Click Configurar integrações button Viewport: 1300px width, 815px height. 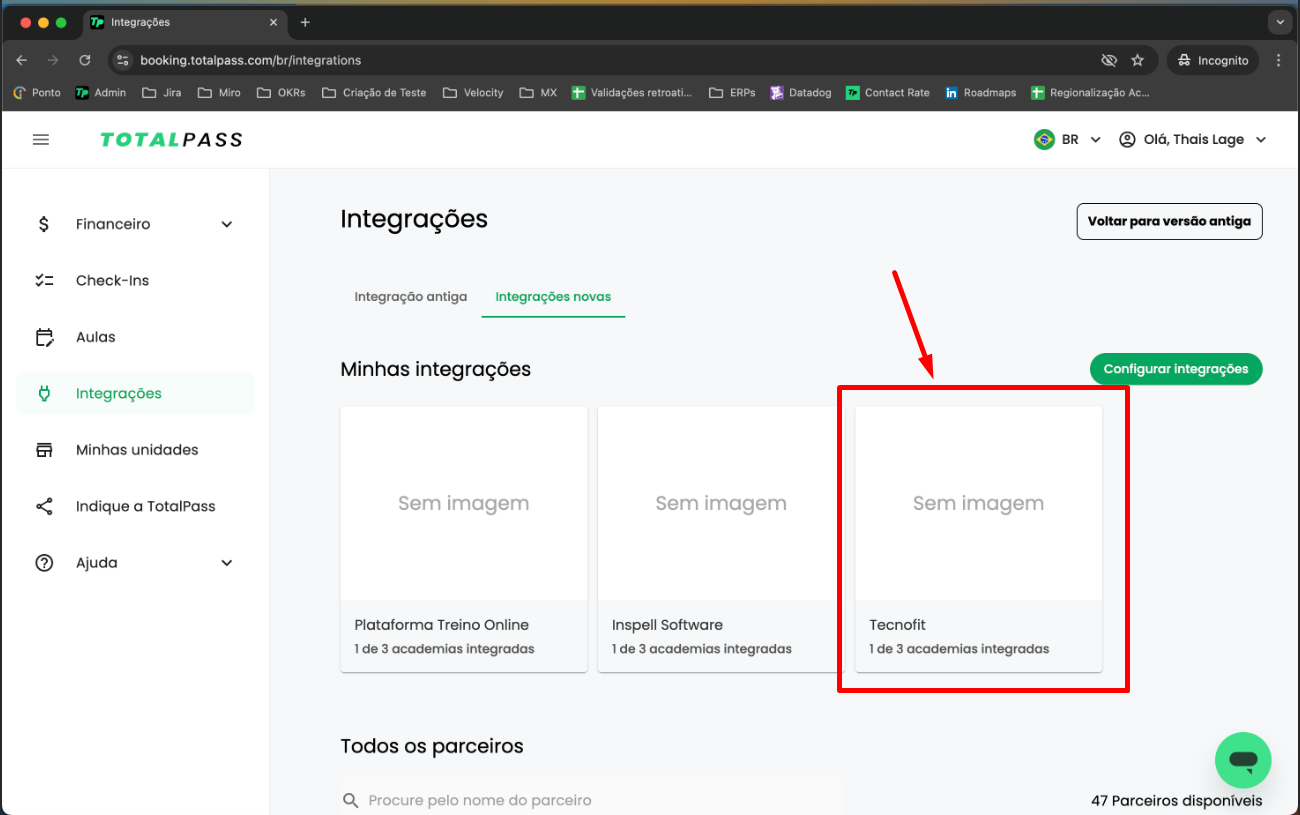1176,369
